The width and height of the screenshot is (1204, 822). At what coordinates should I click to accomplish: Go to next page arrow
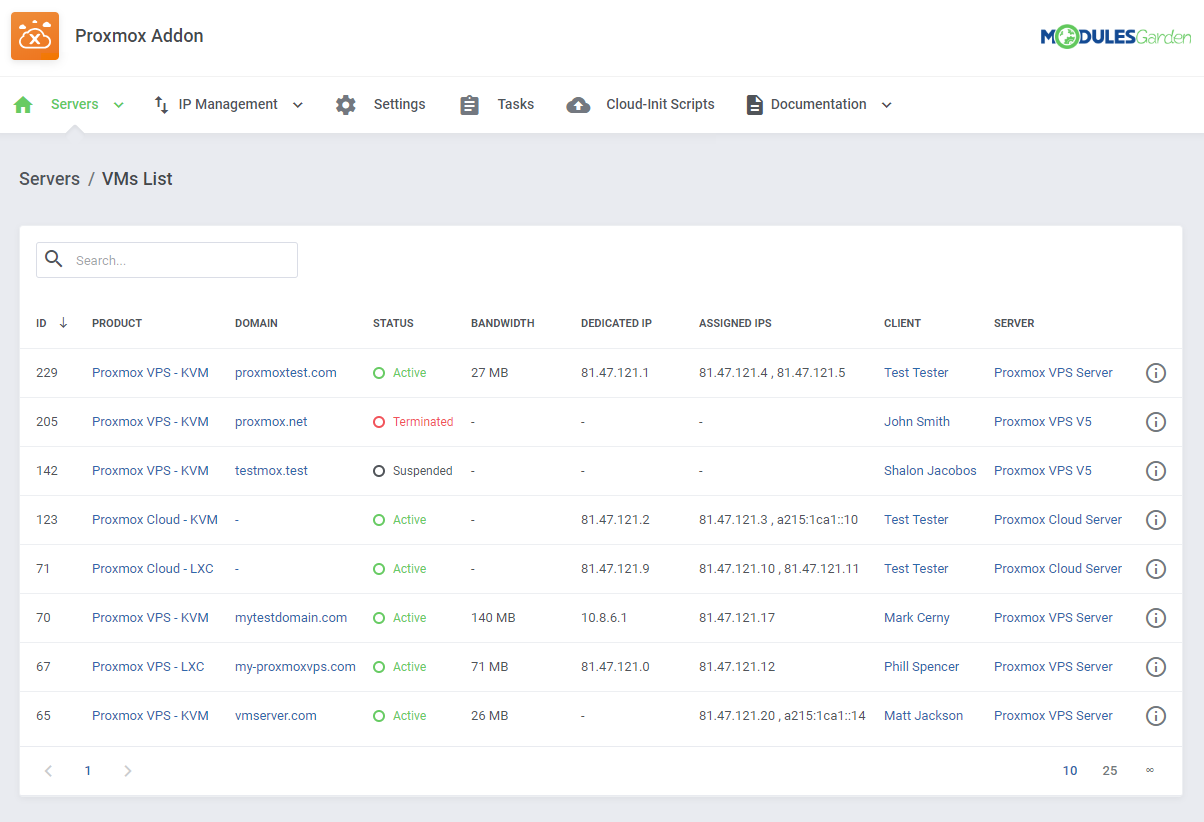pyautogui.click(x=127, y=771)
